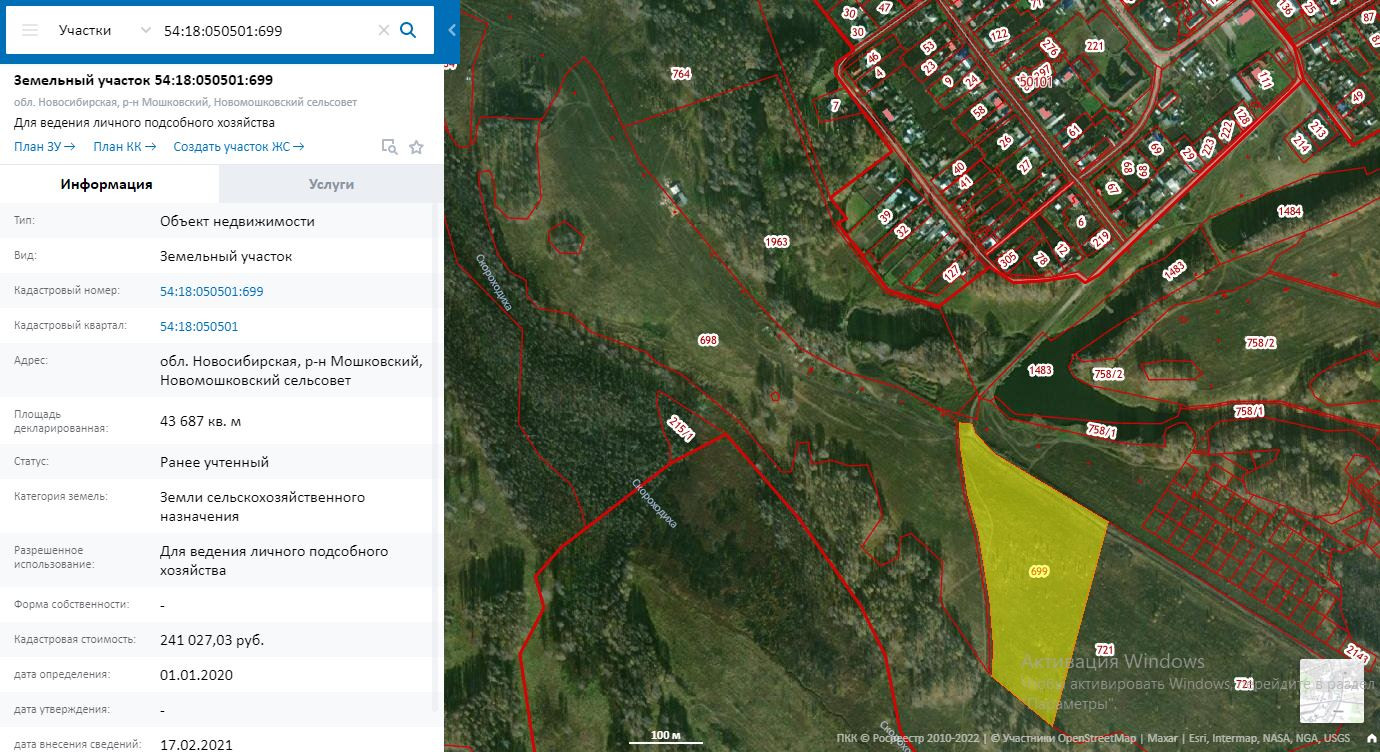This screenshot has height=752, width=1380.
Task: Click the date value 01.01.2020
Action: (196, 675)
